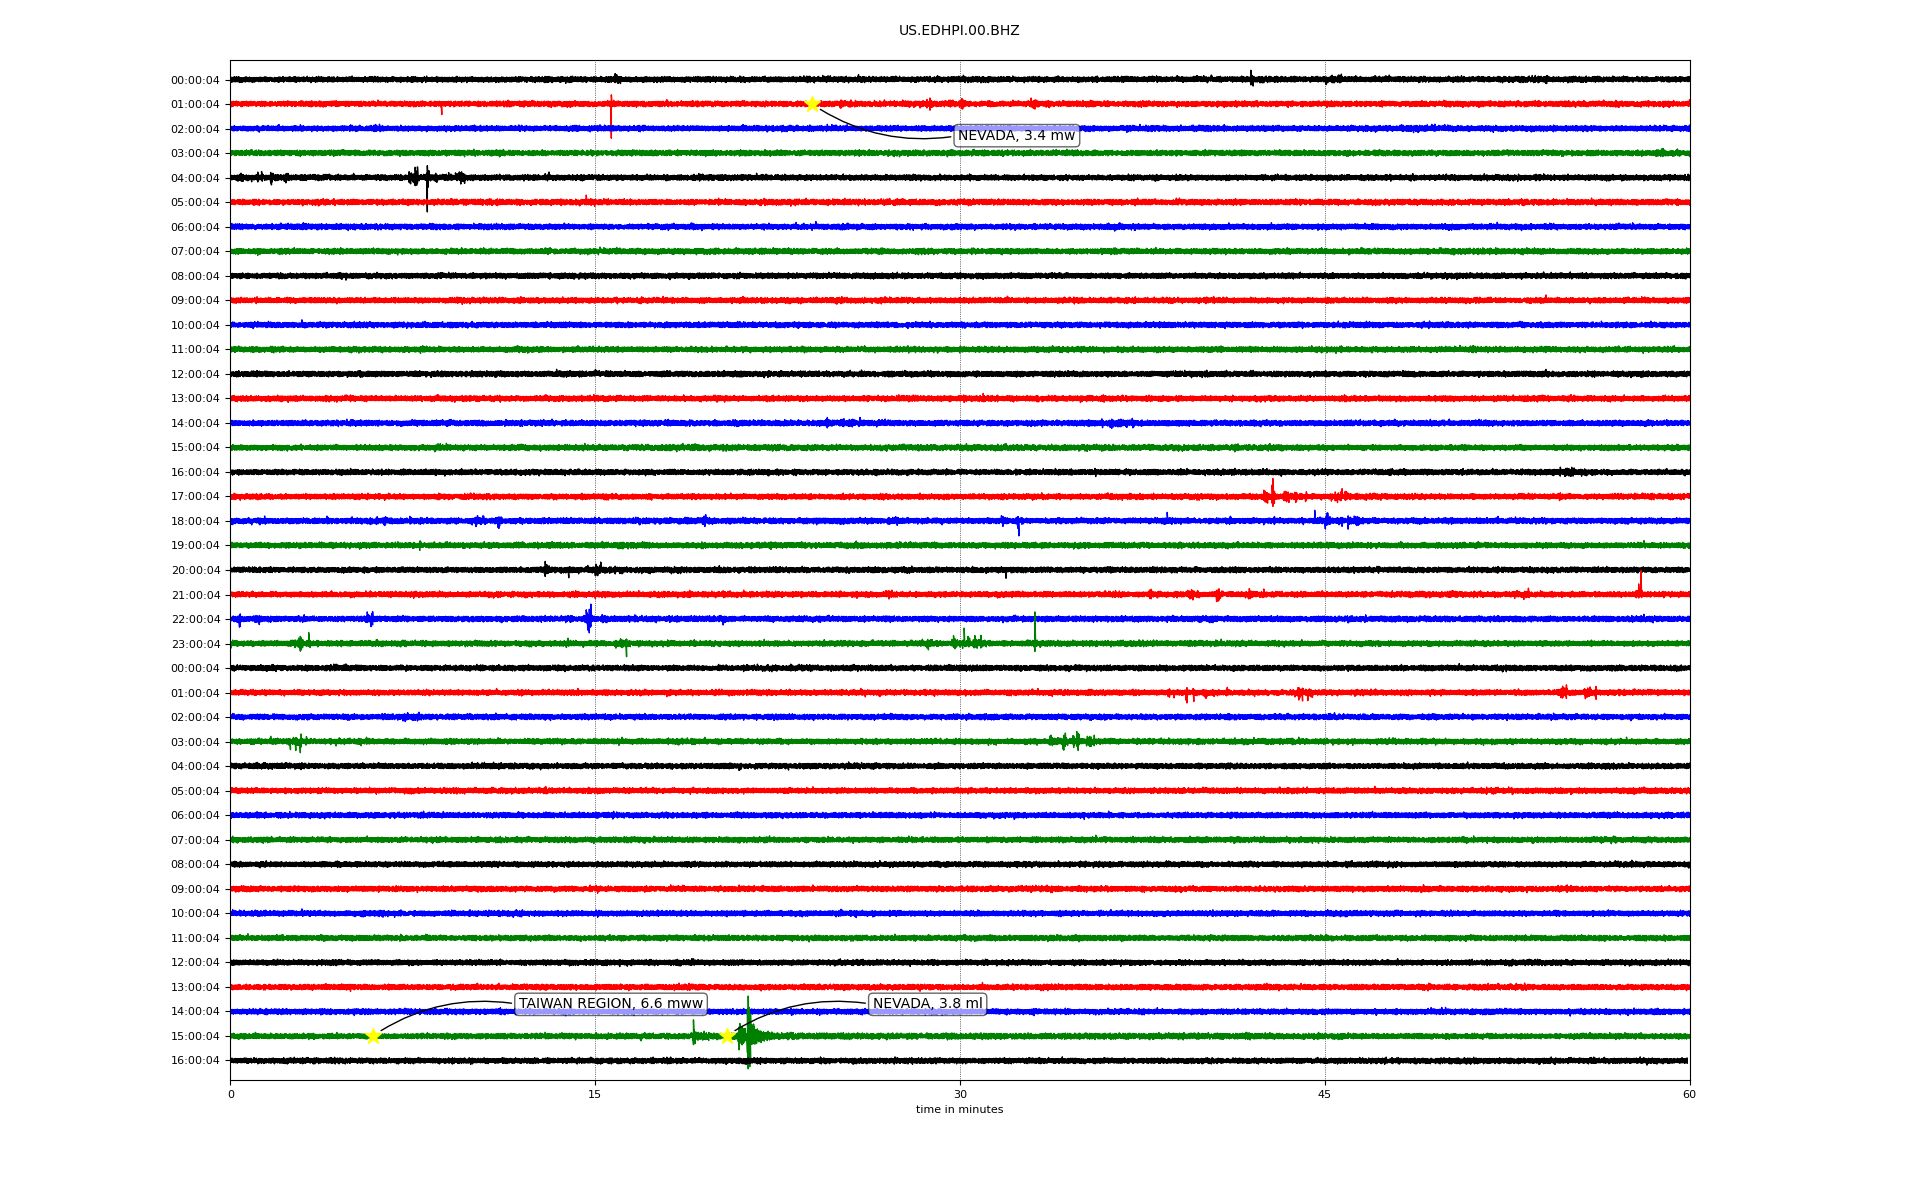The image size is (1920, 1200).
Task: Click the large green spike on the 15:00:04 trace
Action: point(748,1034)
